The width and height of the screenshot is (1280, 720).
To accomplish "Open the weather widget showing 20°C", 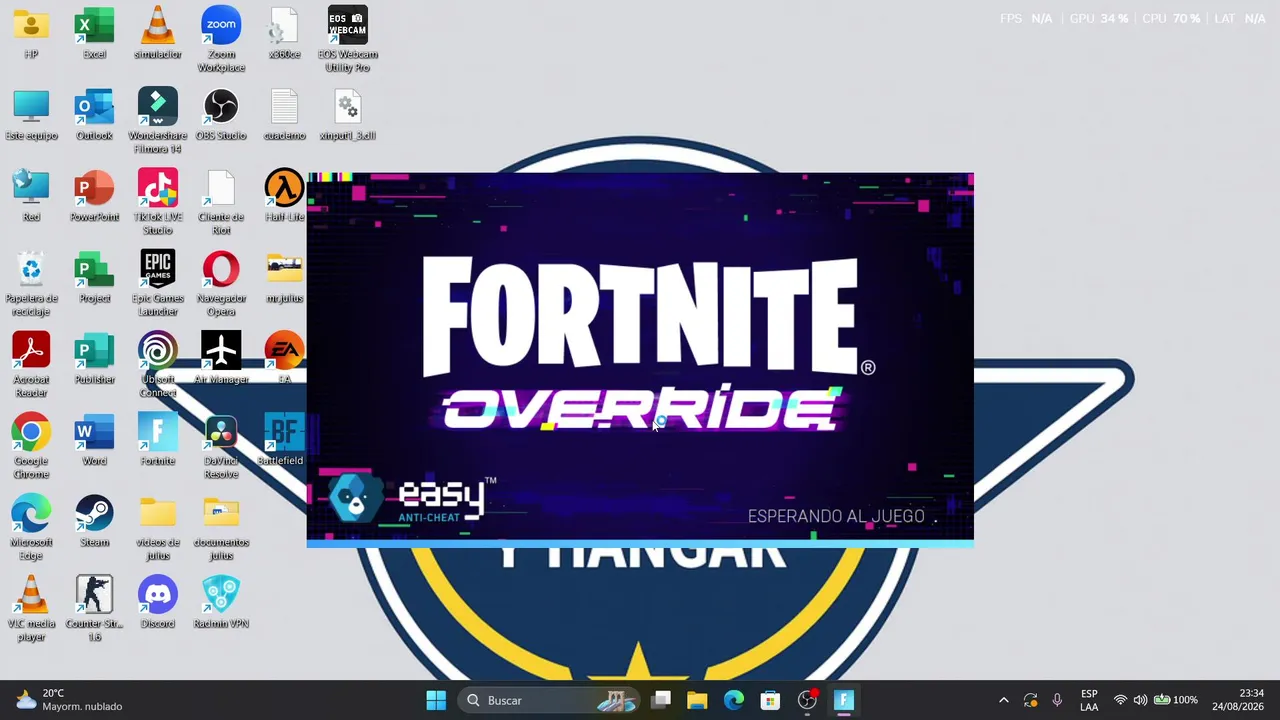I will 70,700.
